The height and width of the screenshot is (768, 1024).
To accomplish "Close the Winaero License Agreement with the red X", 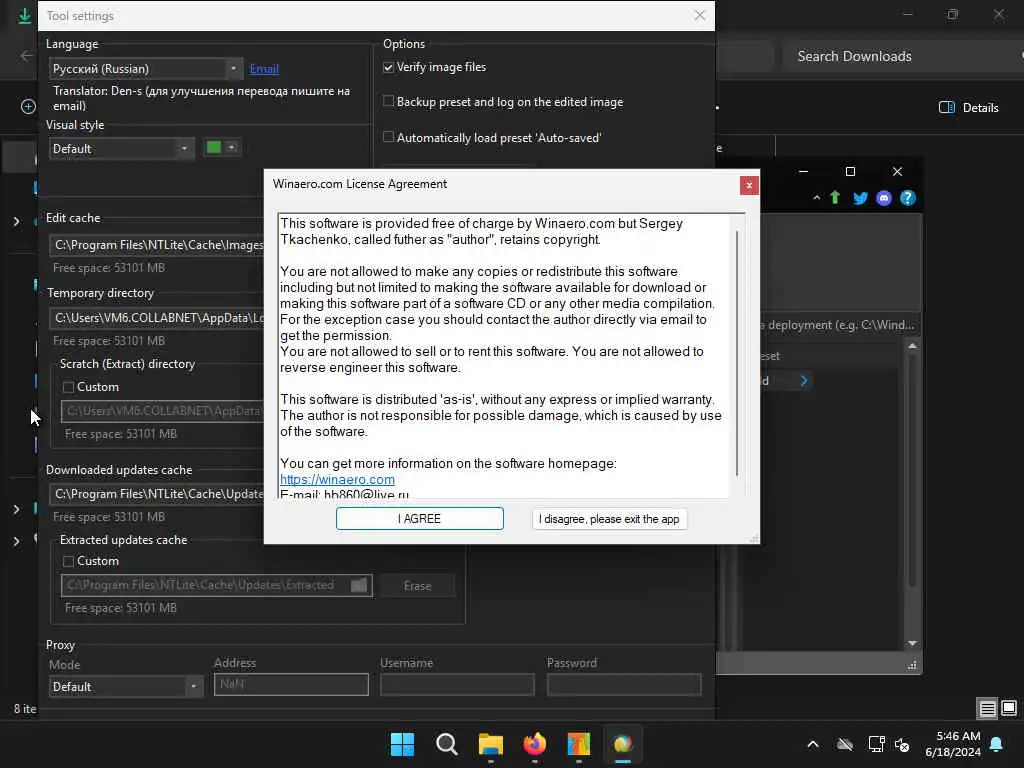I will click(749, 185).
